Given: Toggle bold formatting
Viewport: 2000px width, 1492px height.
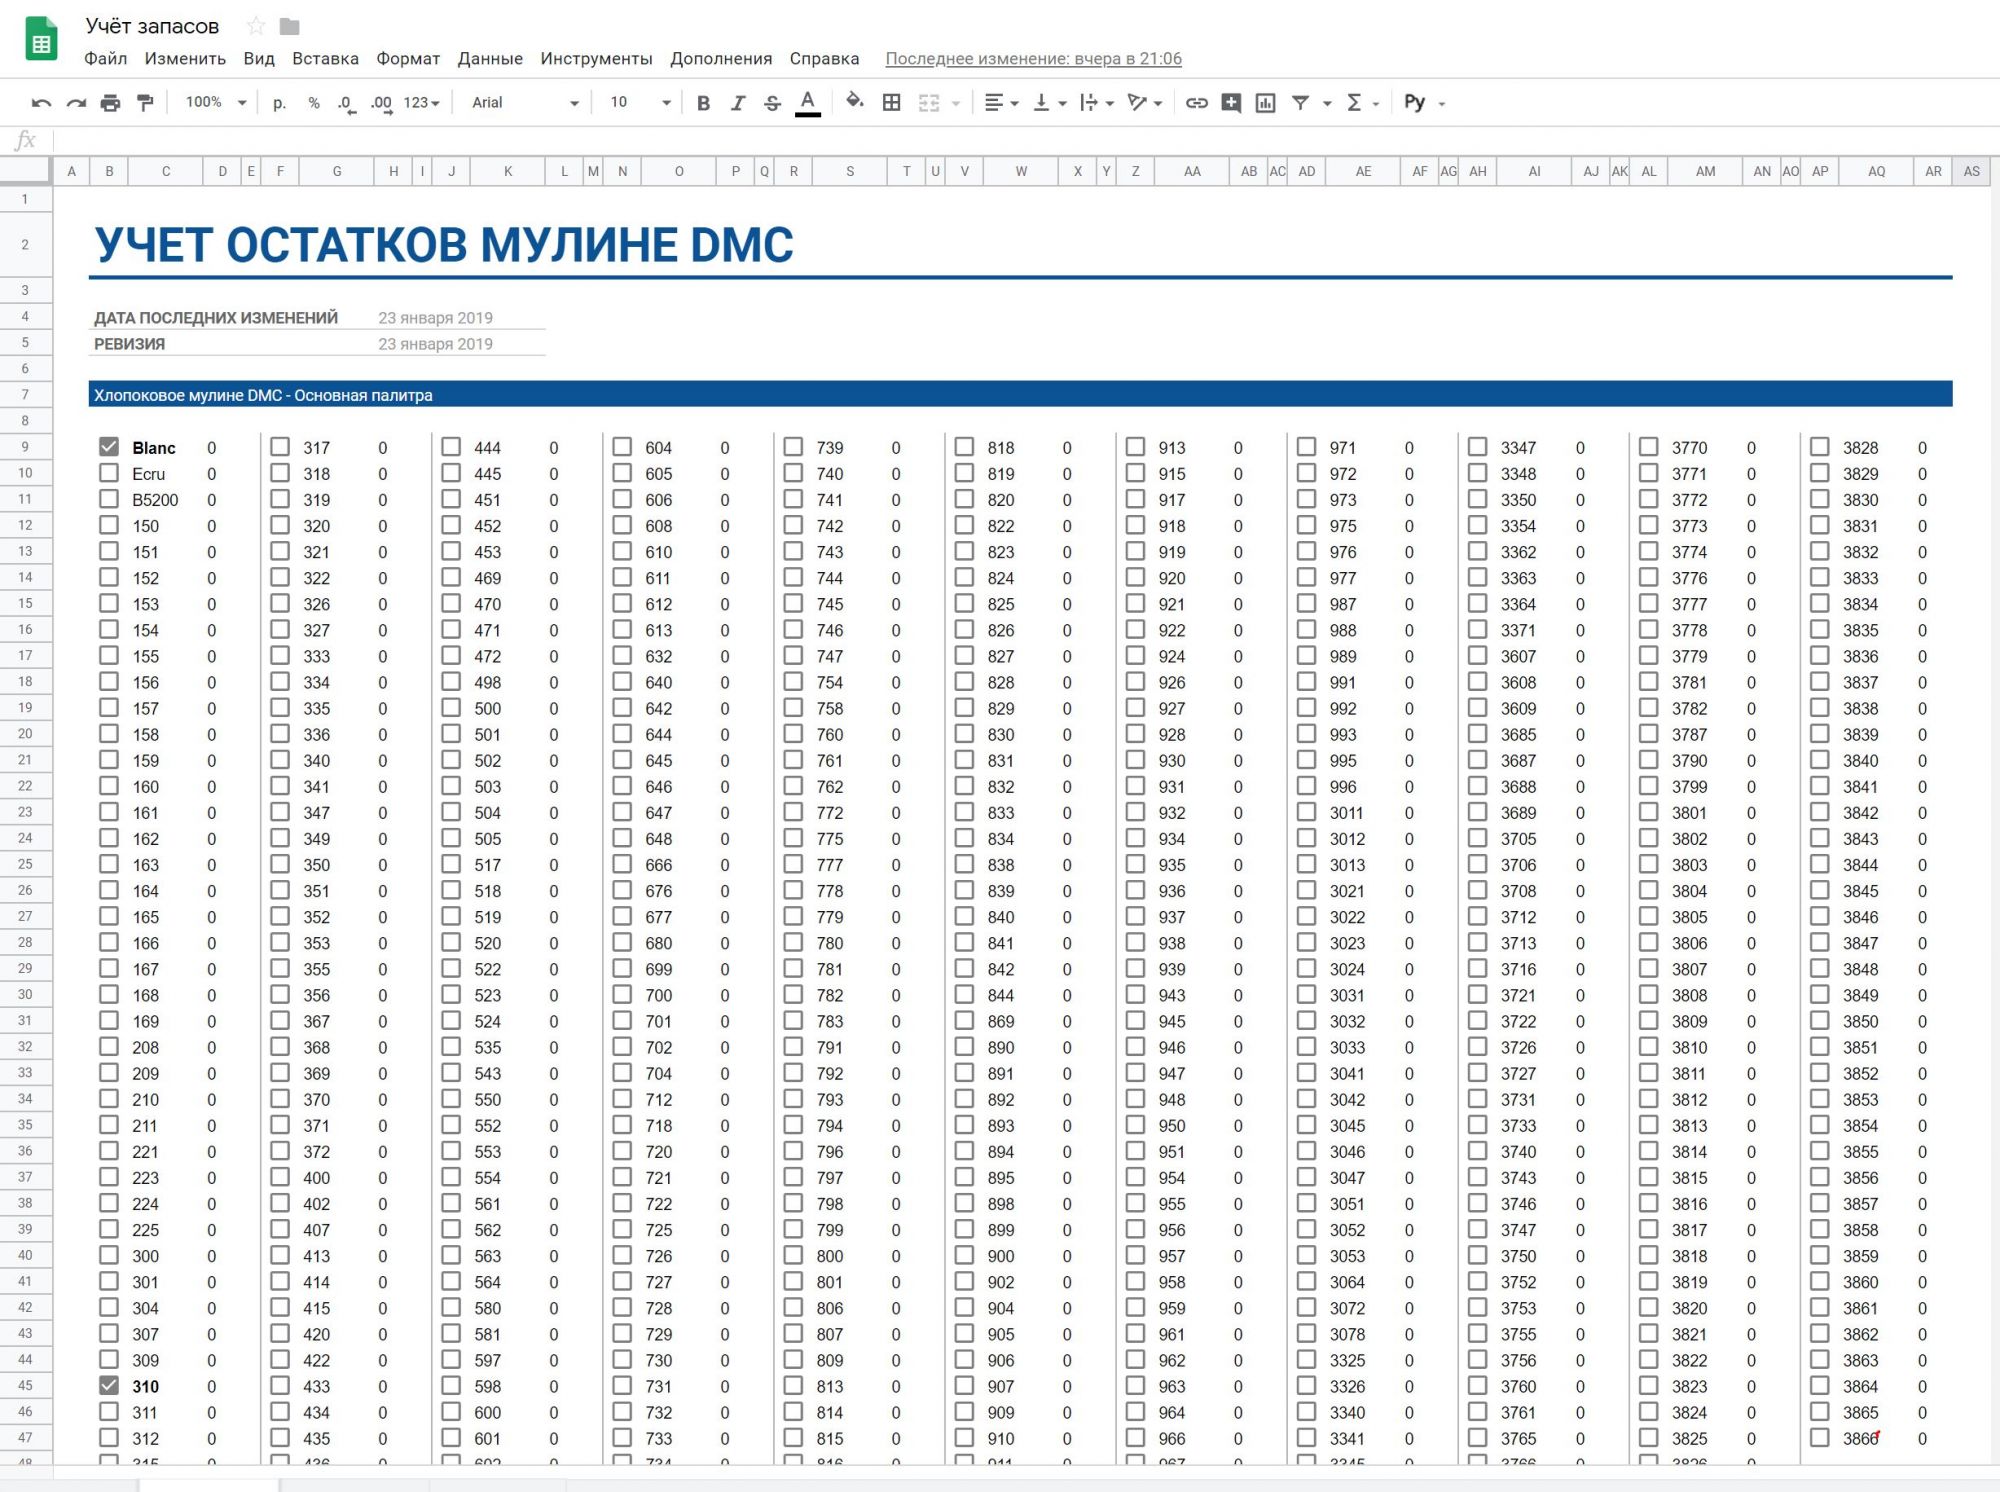Looking at the screenshot, I should 703,103.
